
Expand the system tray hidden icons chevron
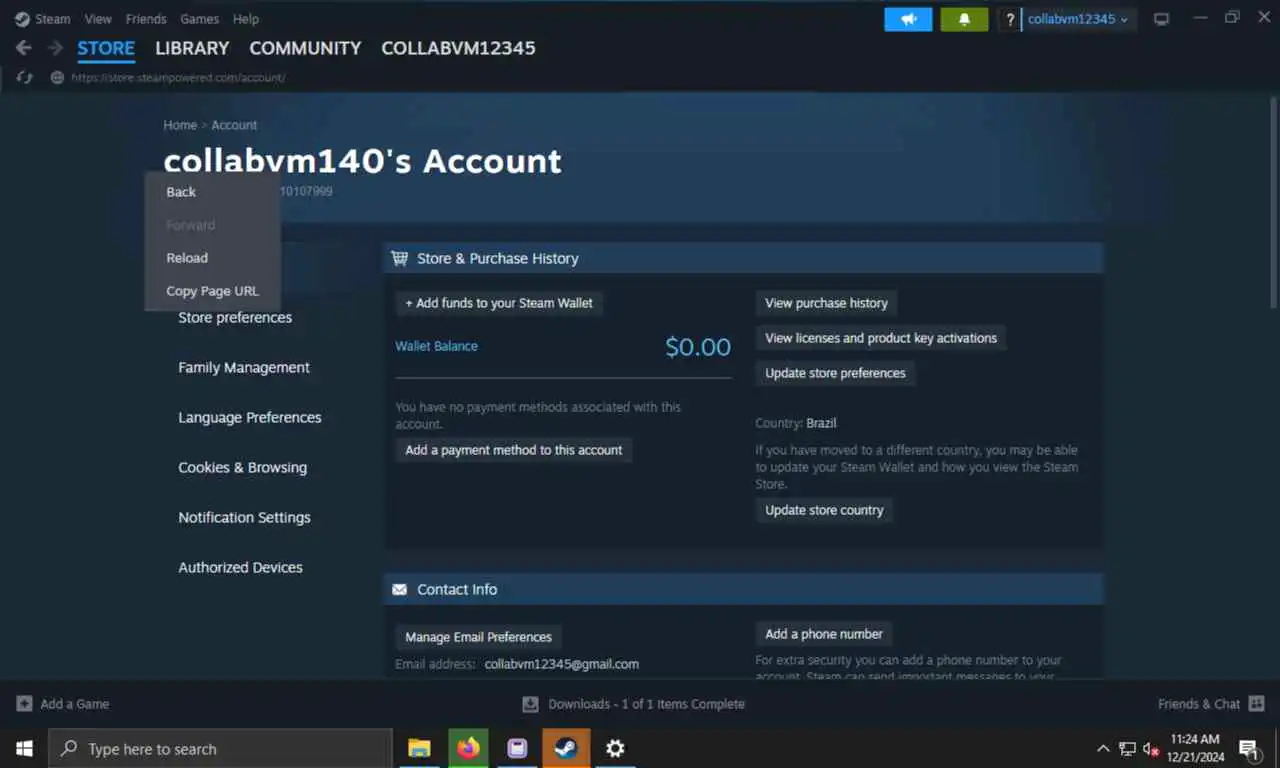(1103, 748)
